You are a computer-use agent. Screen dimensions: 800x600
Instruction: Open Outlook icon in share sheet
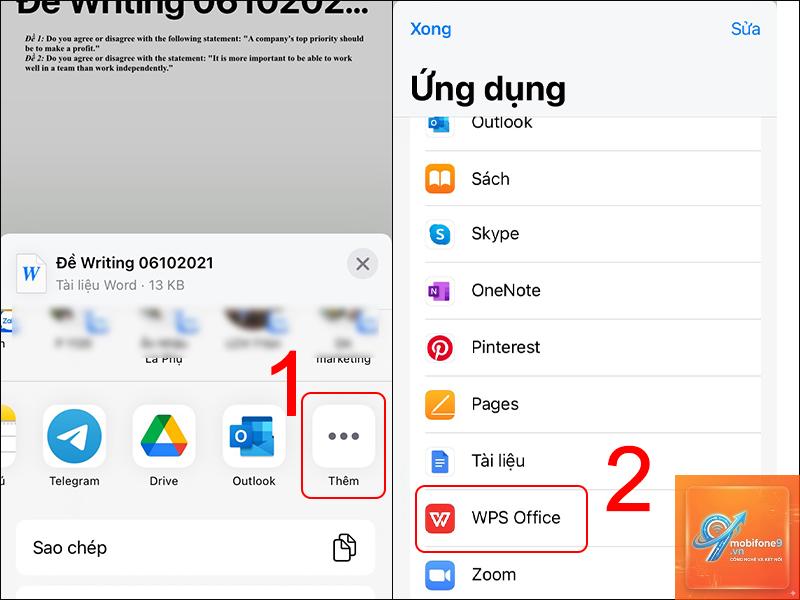point(254,436)
